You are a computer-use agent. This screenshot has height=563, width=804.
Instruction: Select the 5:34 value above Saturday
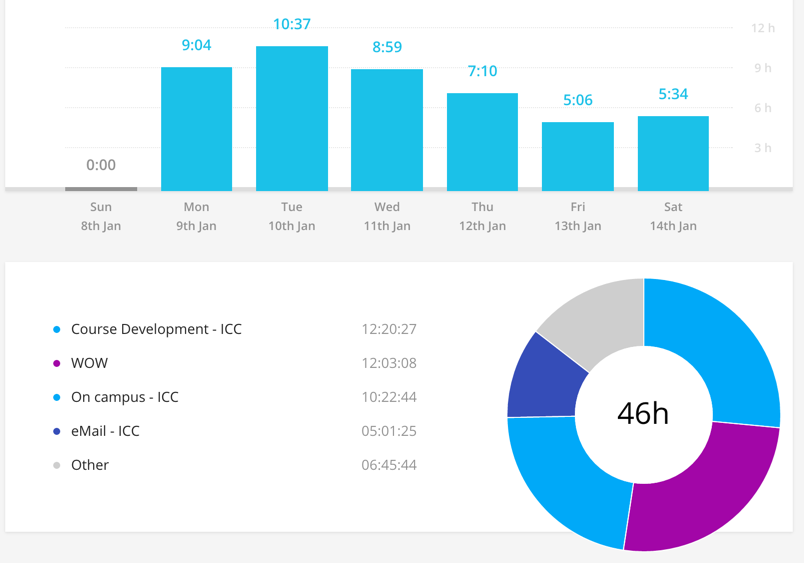(673, 94)
